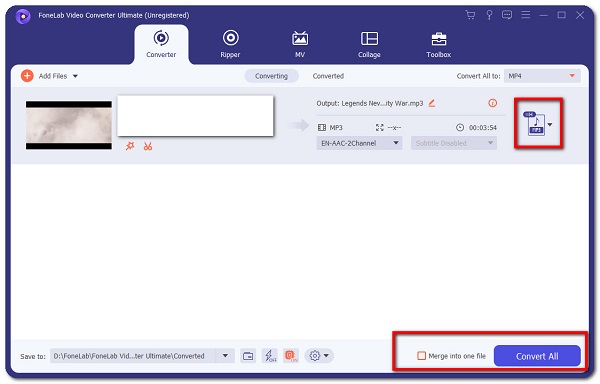Open the cut scissors icon
Viewport: 600px width, 384px height.
click(x=148, y=146)
